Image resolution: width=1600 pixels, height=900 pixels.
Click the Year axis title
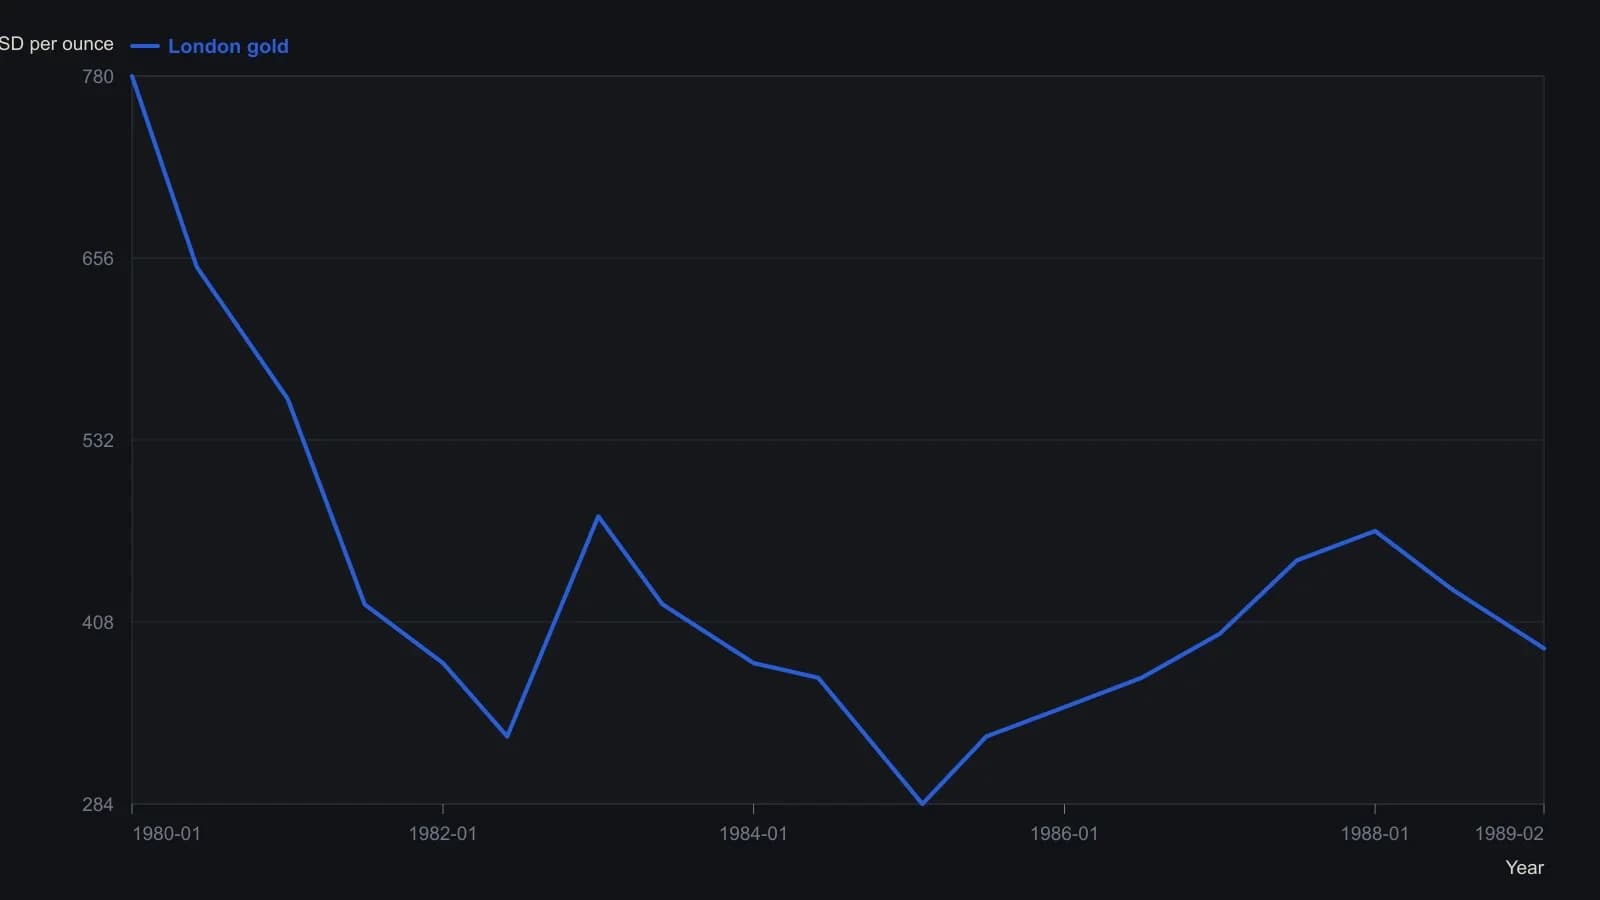(1524, 868)
